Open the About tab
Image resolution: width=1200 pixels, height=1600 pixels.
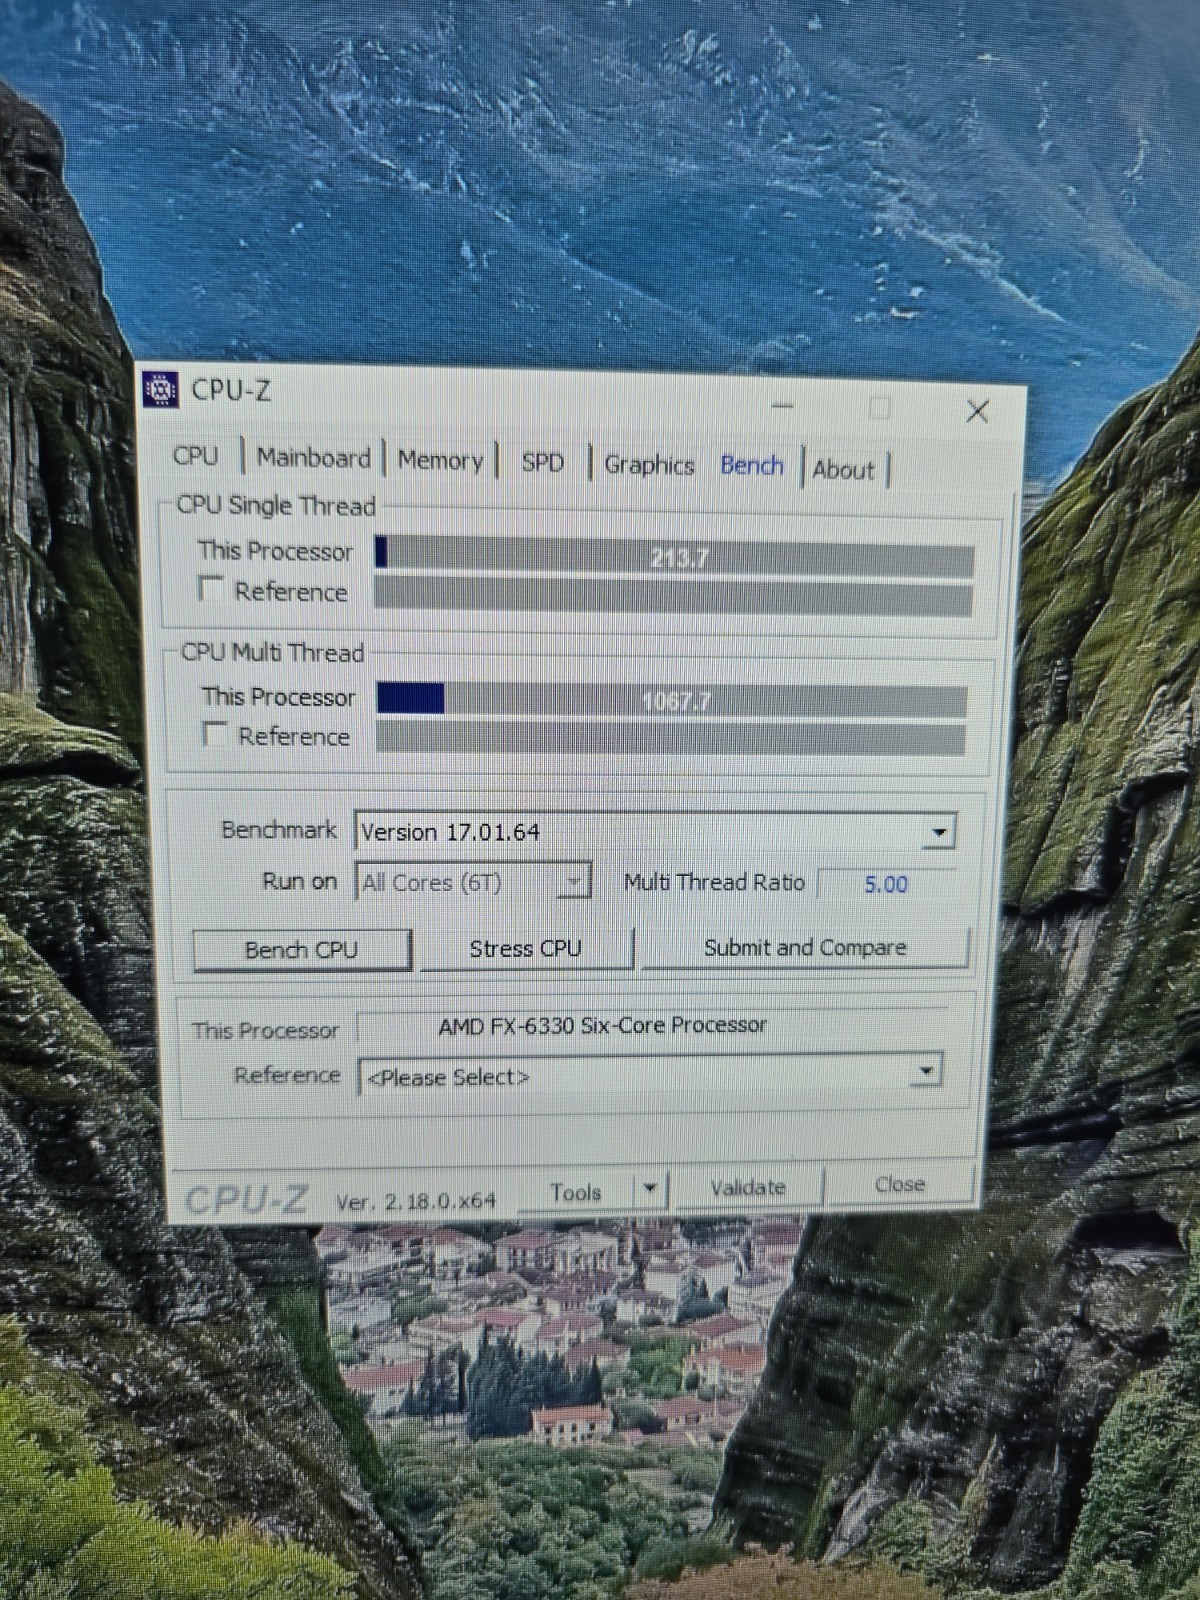[844, 469]
